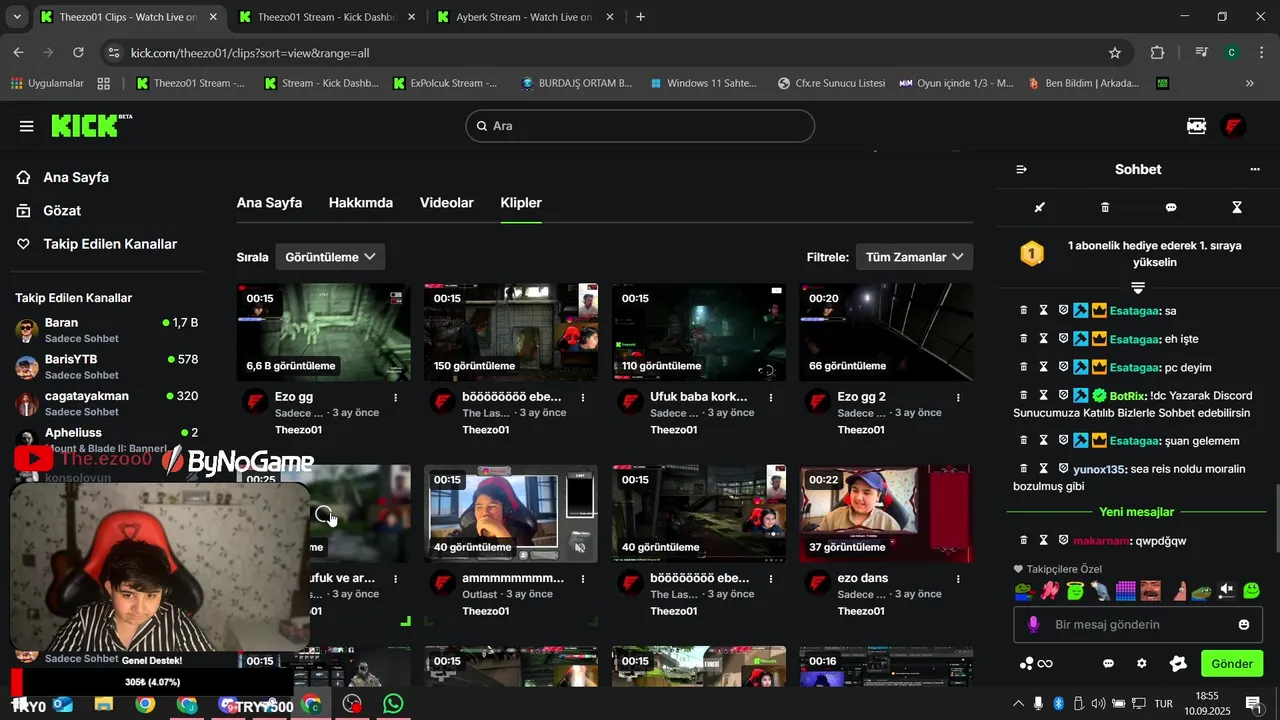Open the Sohbet three-dot options menu

1255,170
